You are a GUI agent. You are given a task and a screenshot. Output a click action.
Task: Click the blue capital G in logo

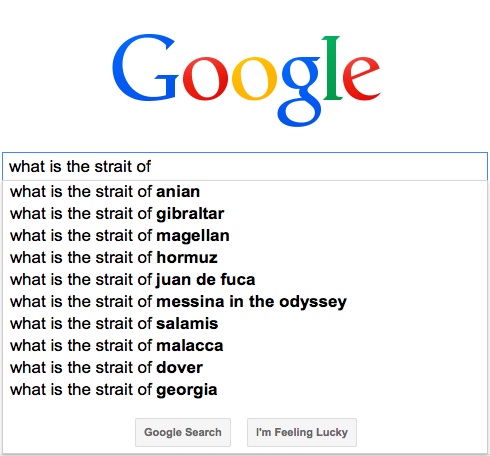click(144, 67)
